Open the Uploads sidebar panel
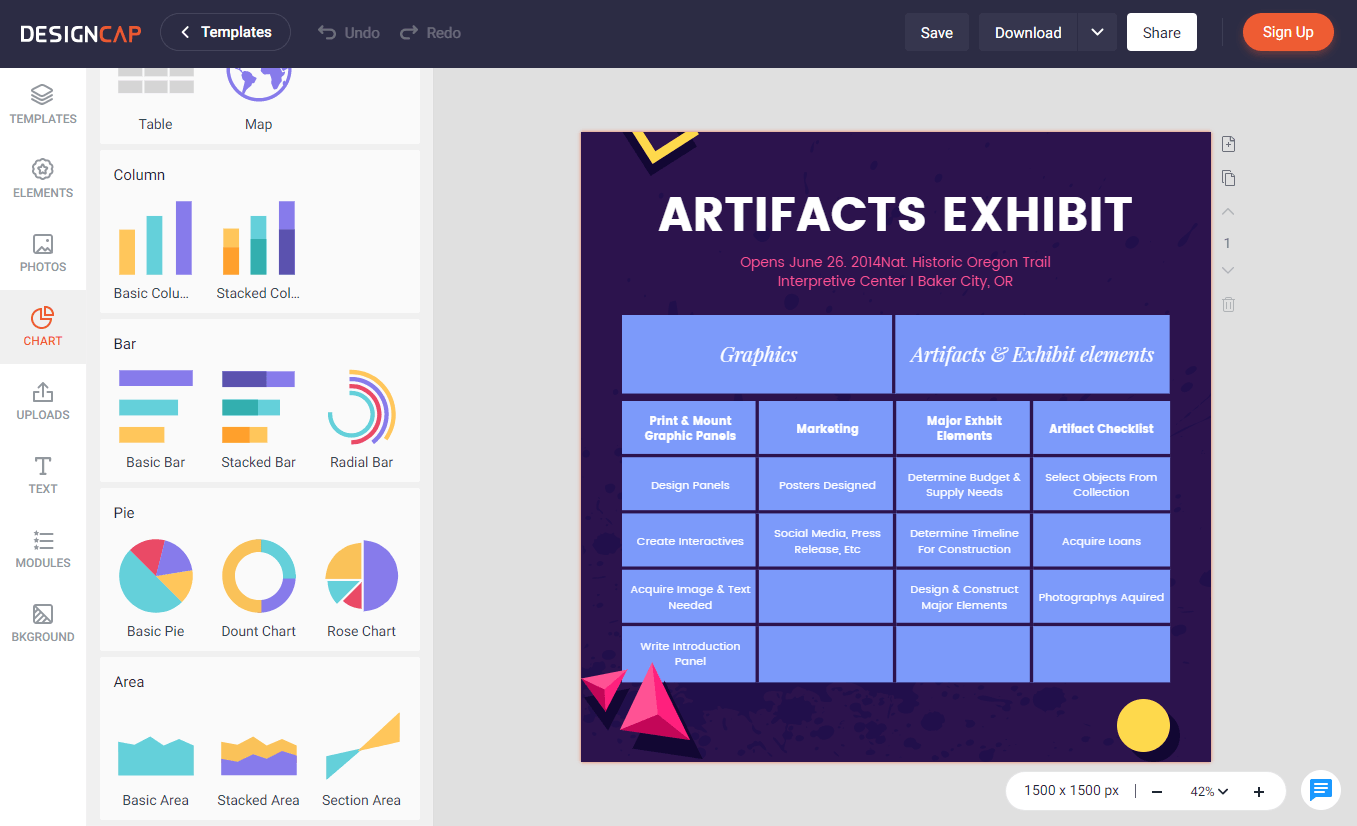 tap(43, 401)
